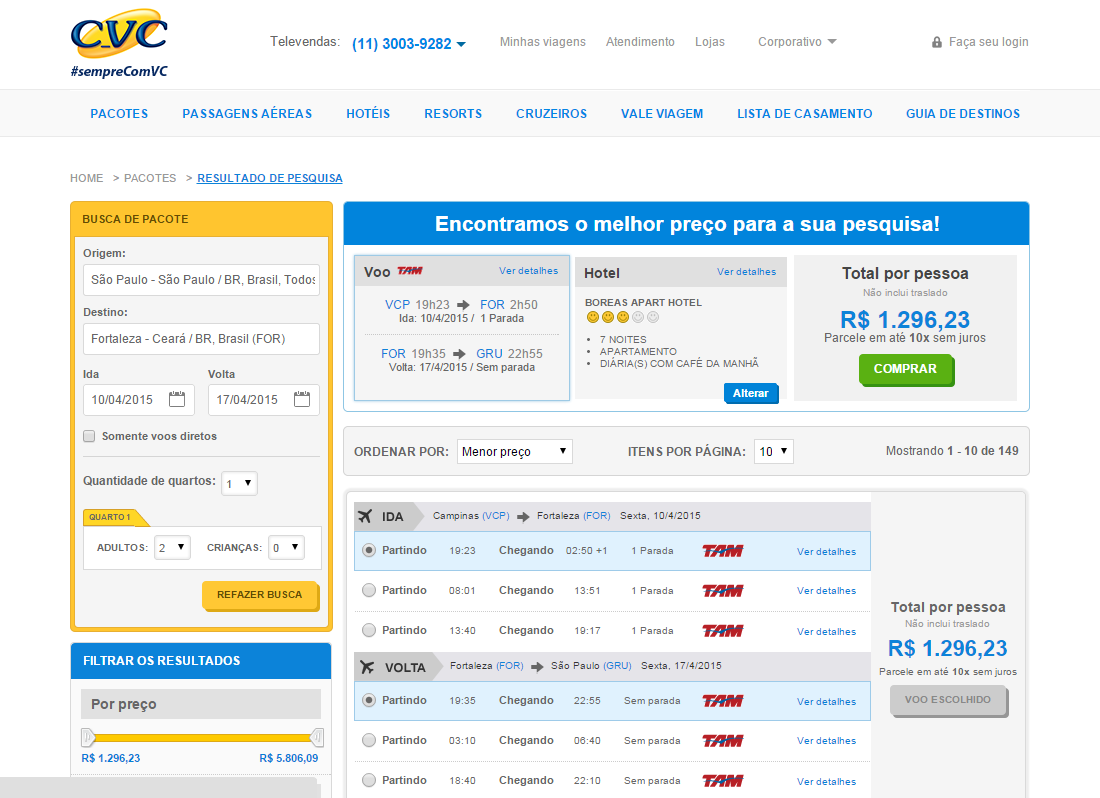Image resolution: width=1100 pixels, height=798 pixels.
Task: Open the Pacotes menu
Action: coord(119,114)
